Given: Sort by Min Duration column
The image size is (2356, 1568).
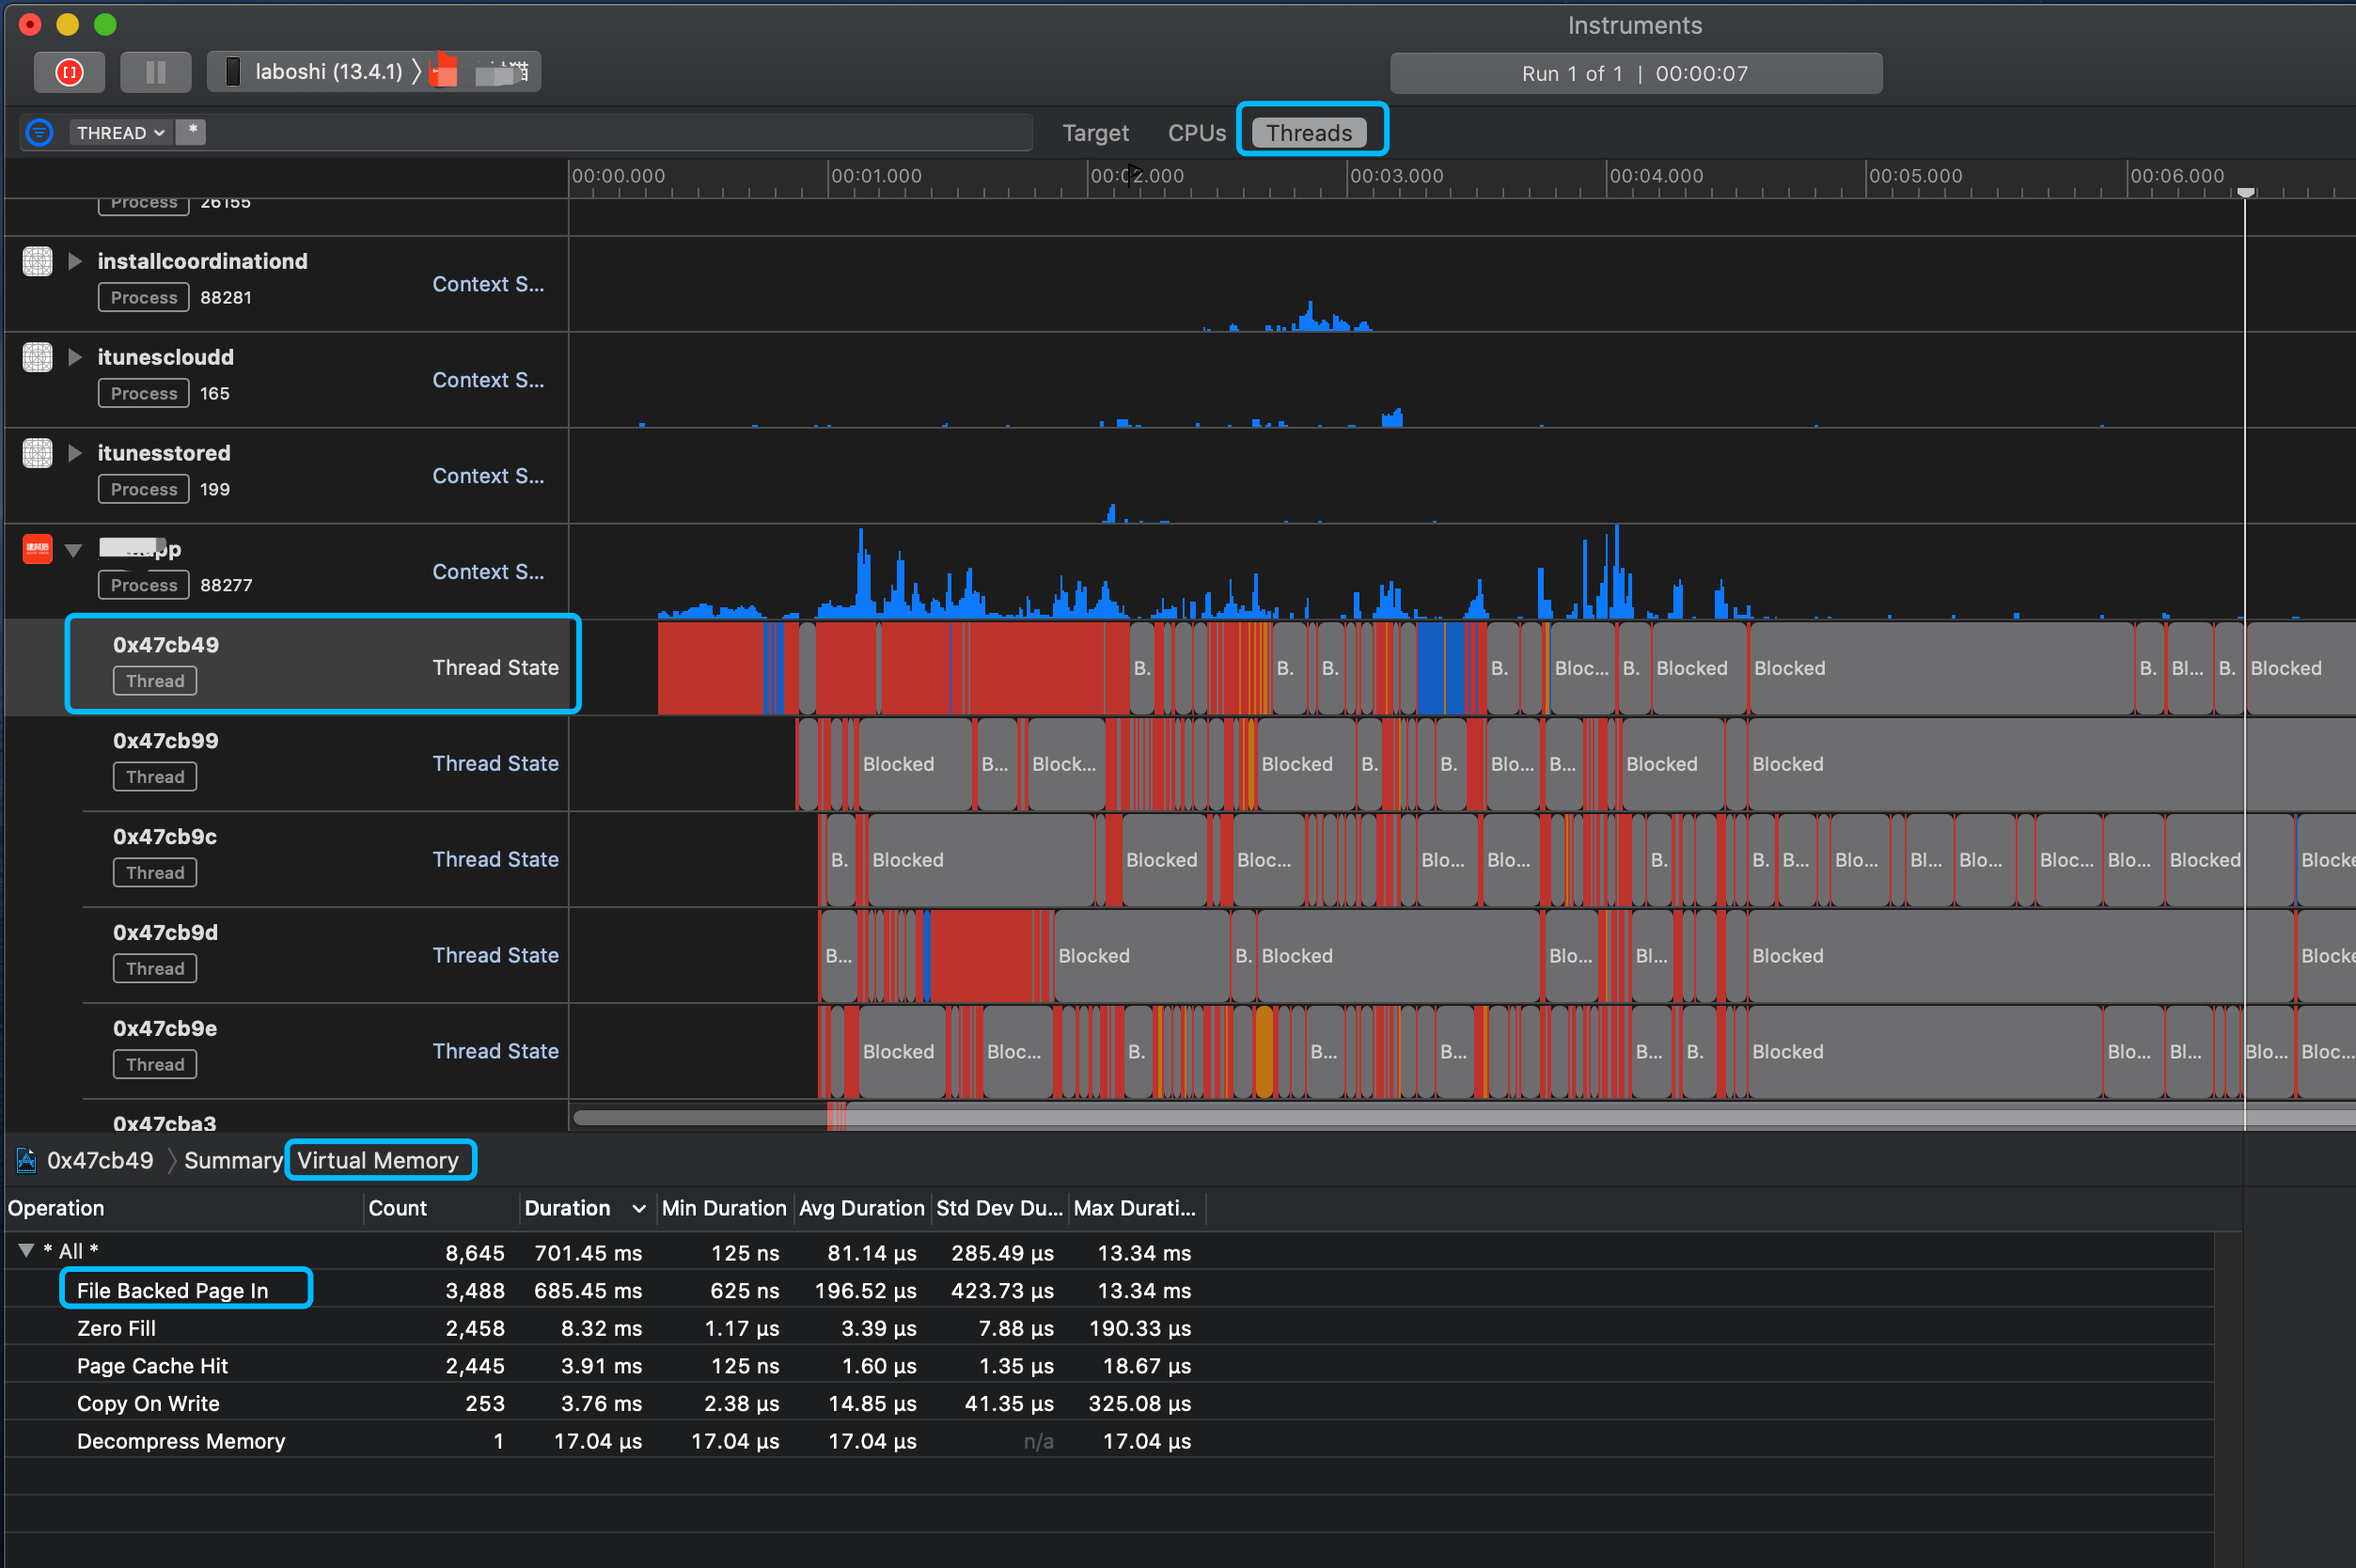Looking at the screenshot, I should tap(724, 1208).
